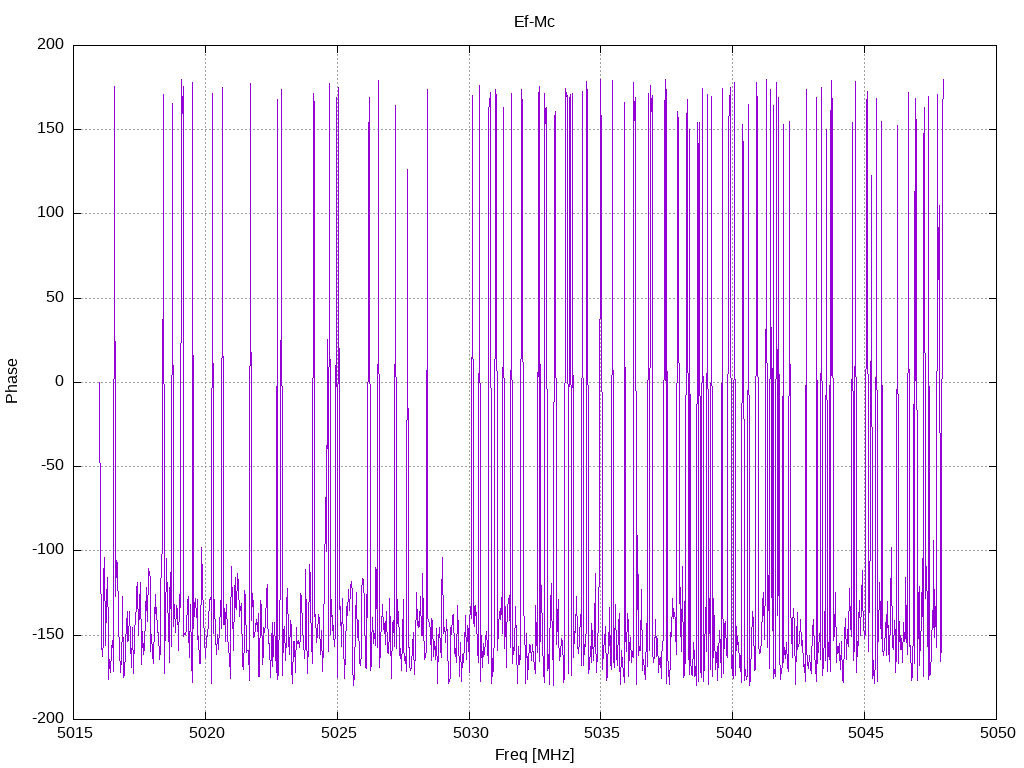Click the x-axis tick value "5025"
The height and width of the screenshot is (768, 1024).
click(x=338, y=733)
